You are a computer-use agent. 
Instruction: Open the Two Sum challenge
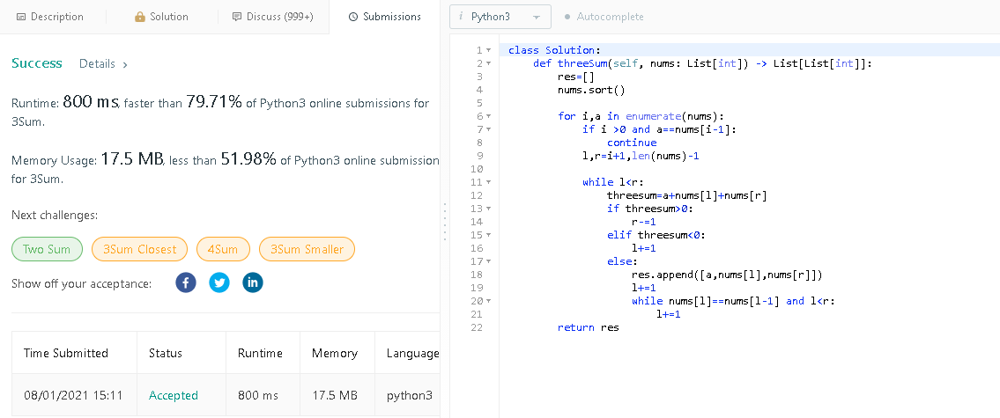point(46,249)
